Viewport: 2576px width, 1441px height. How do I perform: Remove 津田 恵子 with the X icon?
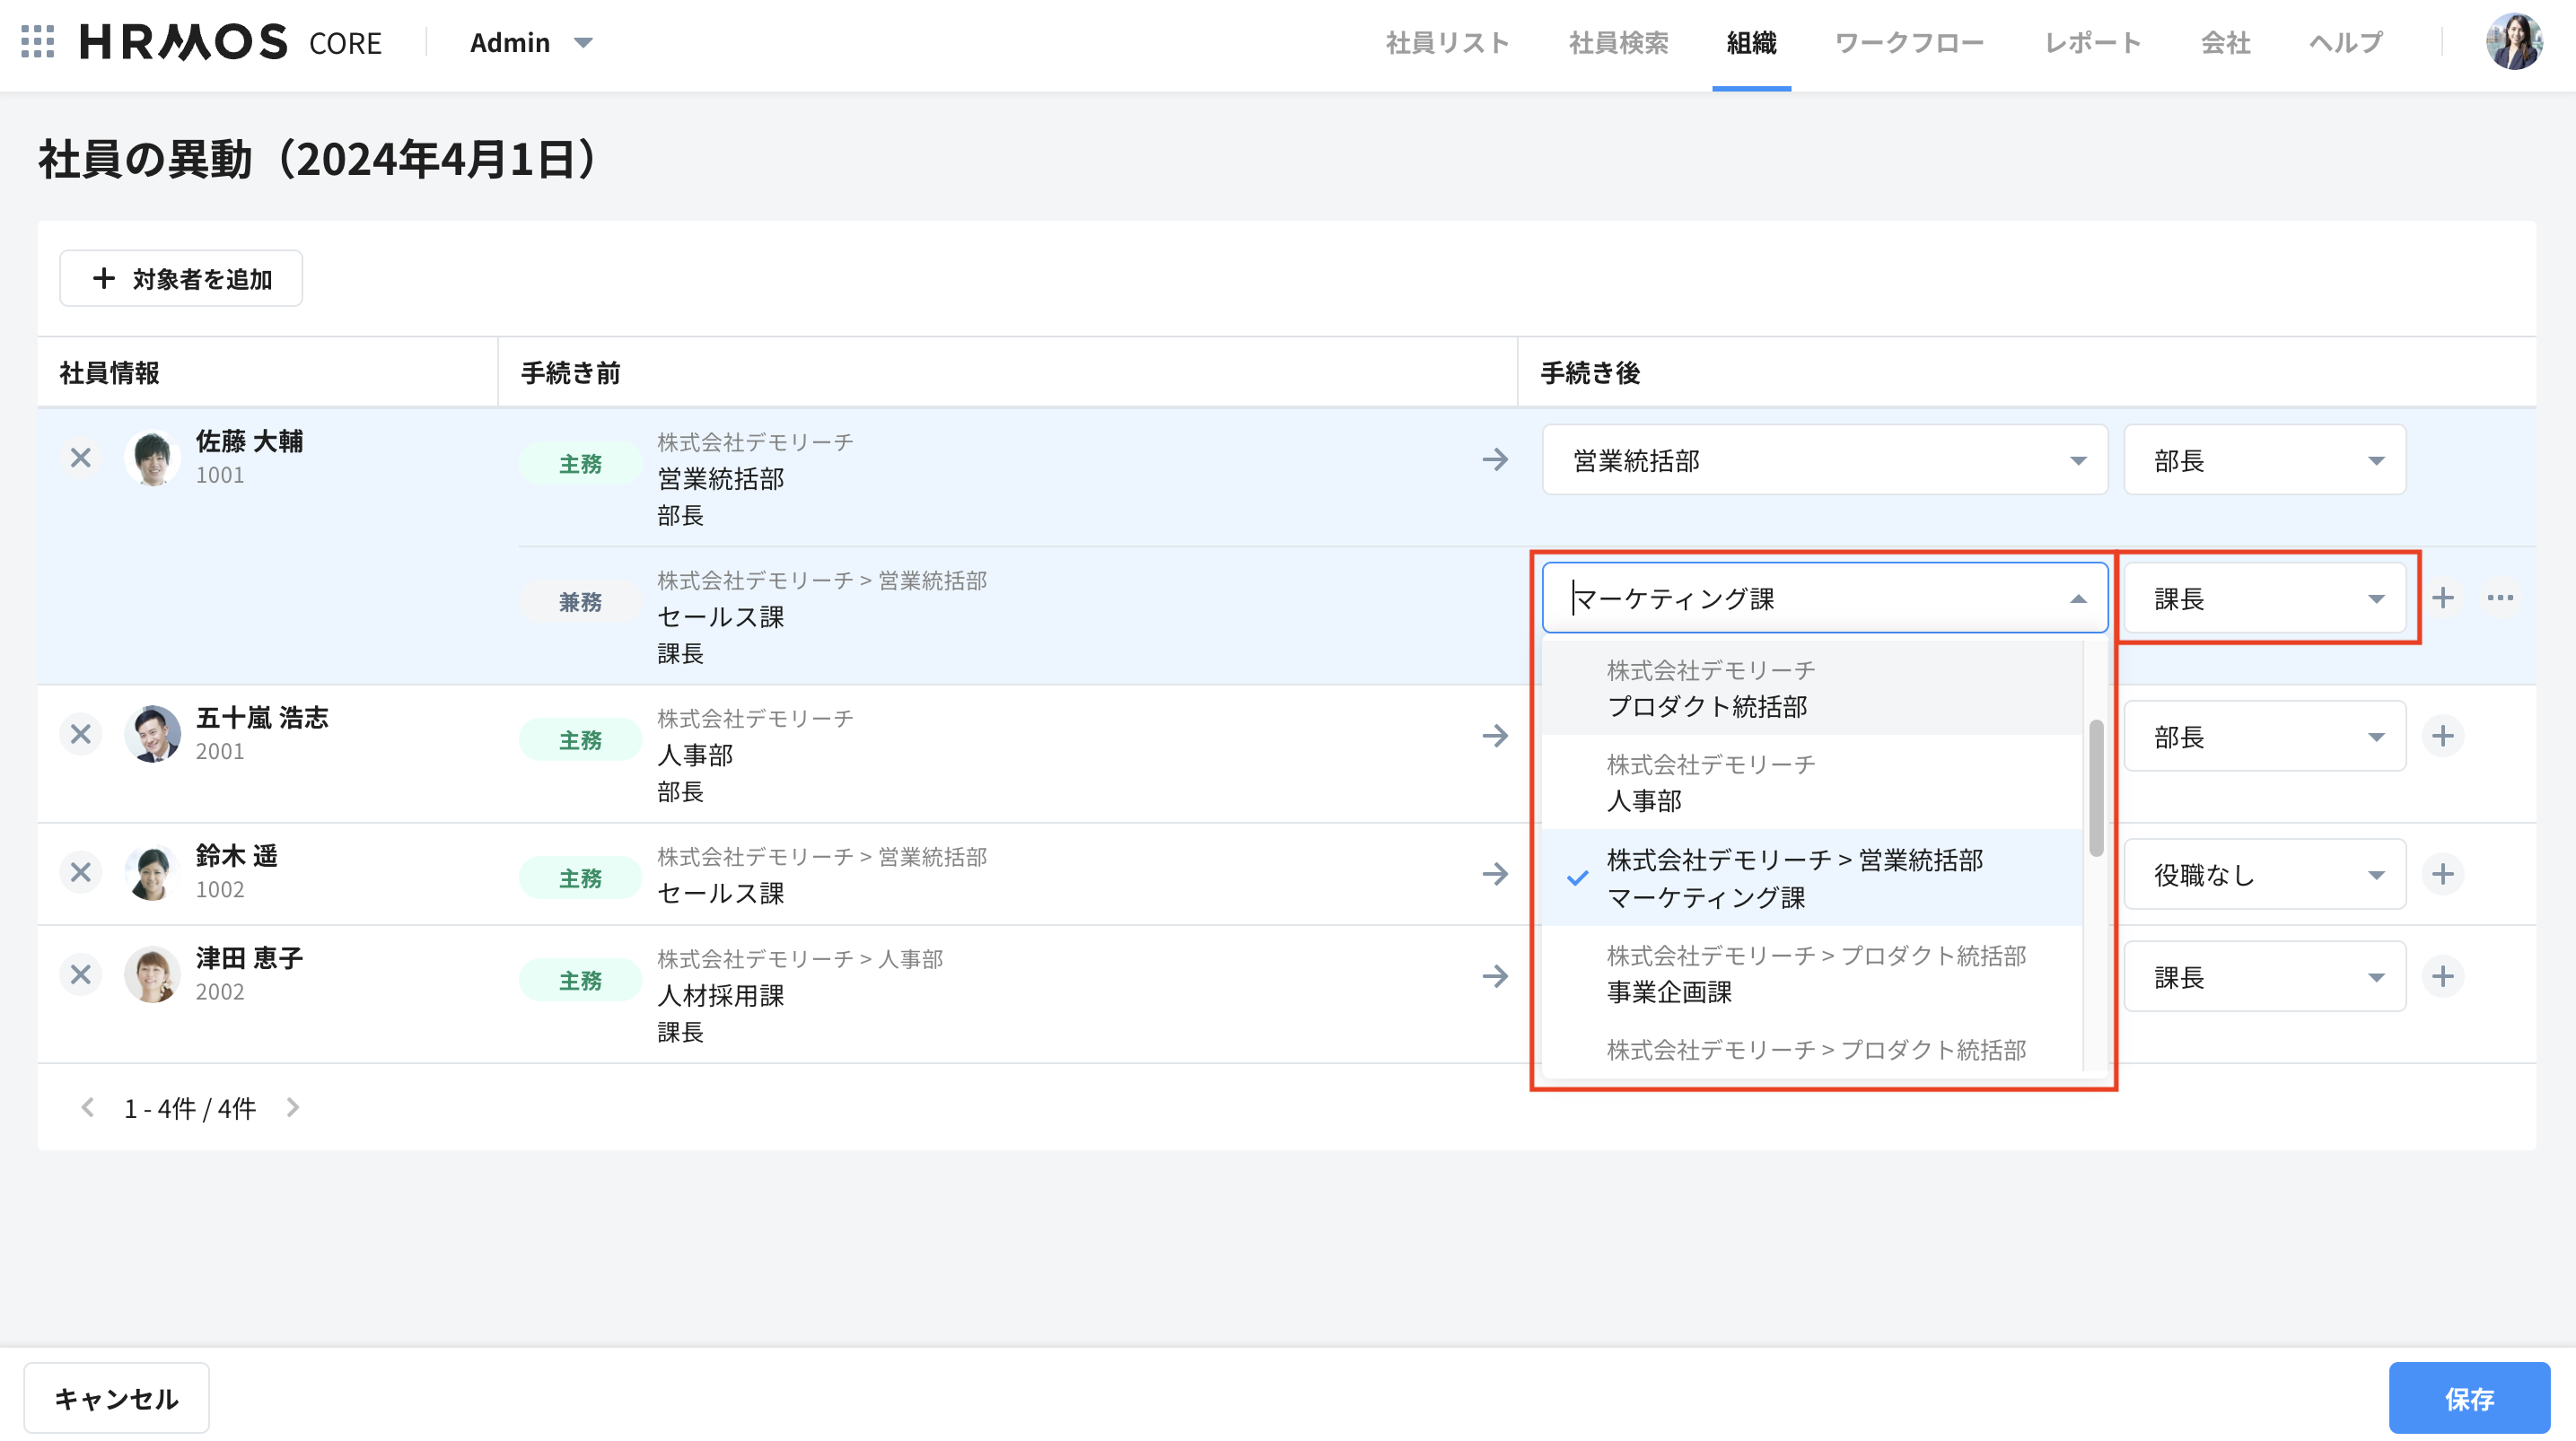click(x=81, y=975)
